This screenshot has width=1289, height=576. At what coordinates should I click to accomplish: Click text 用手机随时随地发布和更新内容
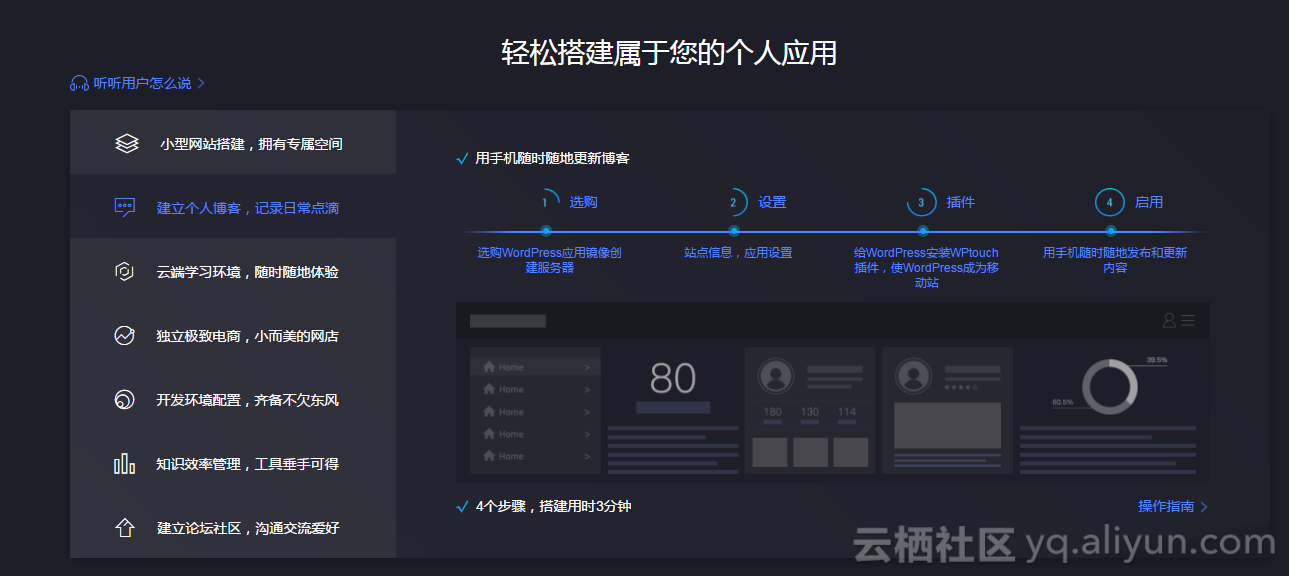1115,260
